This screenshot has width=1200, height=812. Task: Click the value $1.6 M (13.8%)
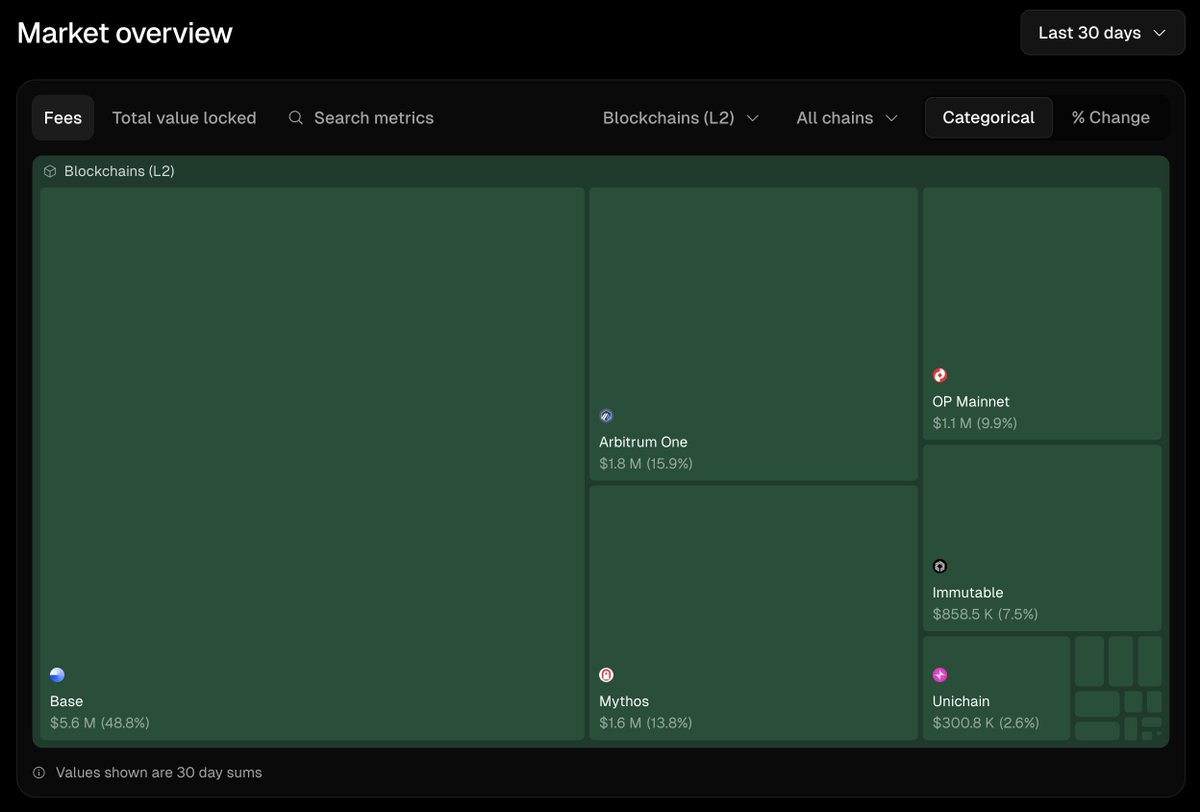[x=646, y=722]
